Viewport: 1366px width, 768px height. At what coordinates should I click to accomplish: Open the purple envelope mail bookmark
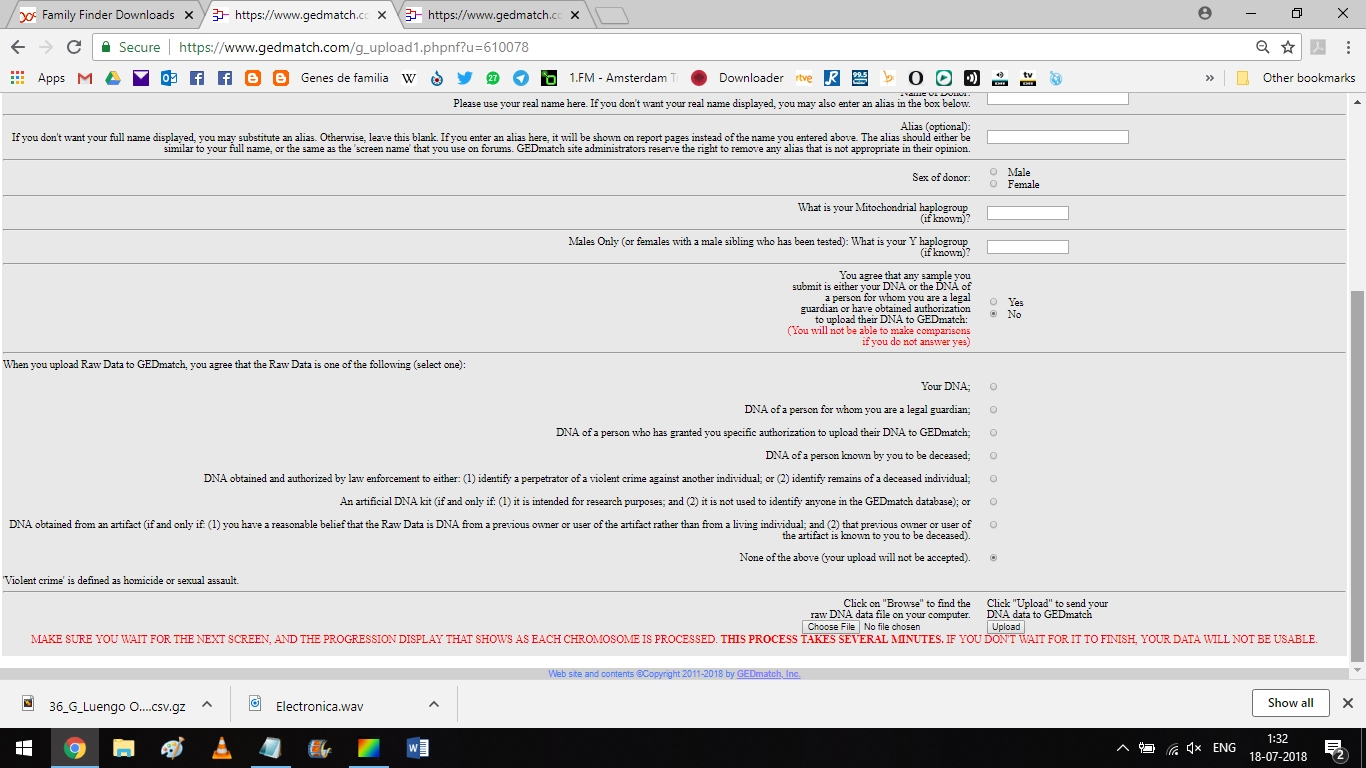141,78
